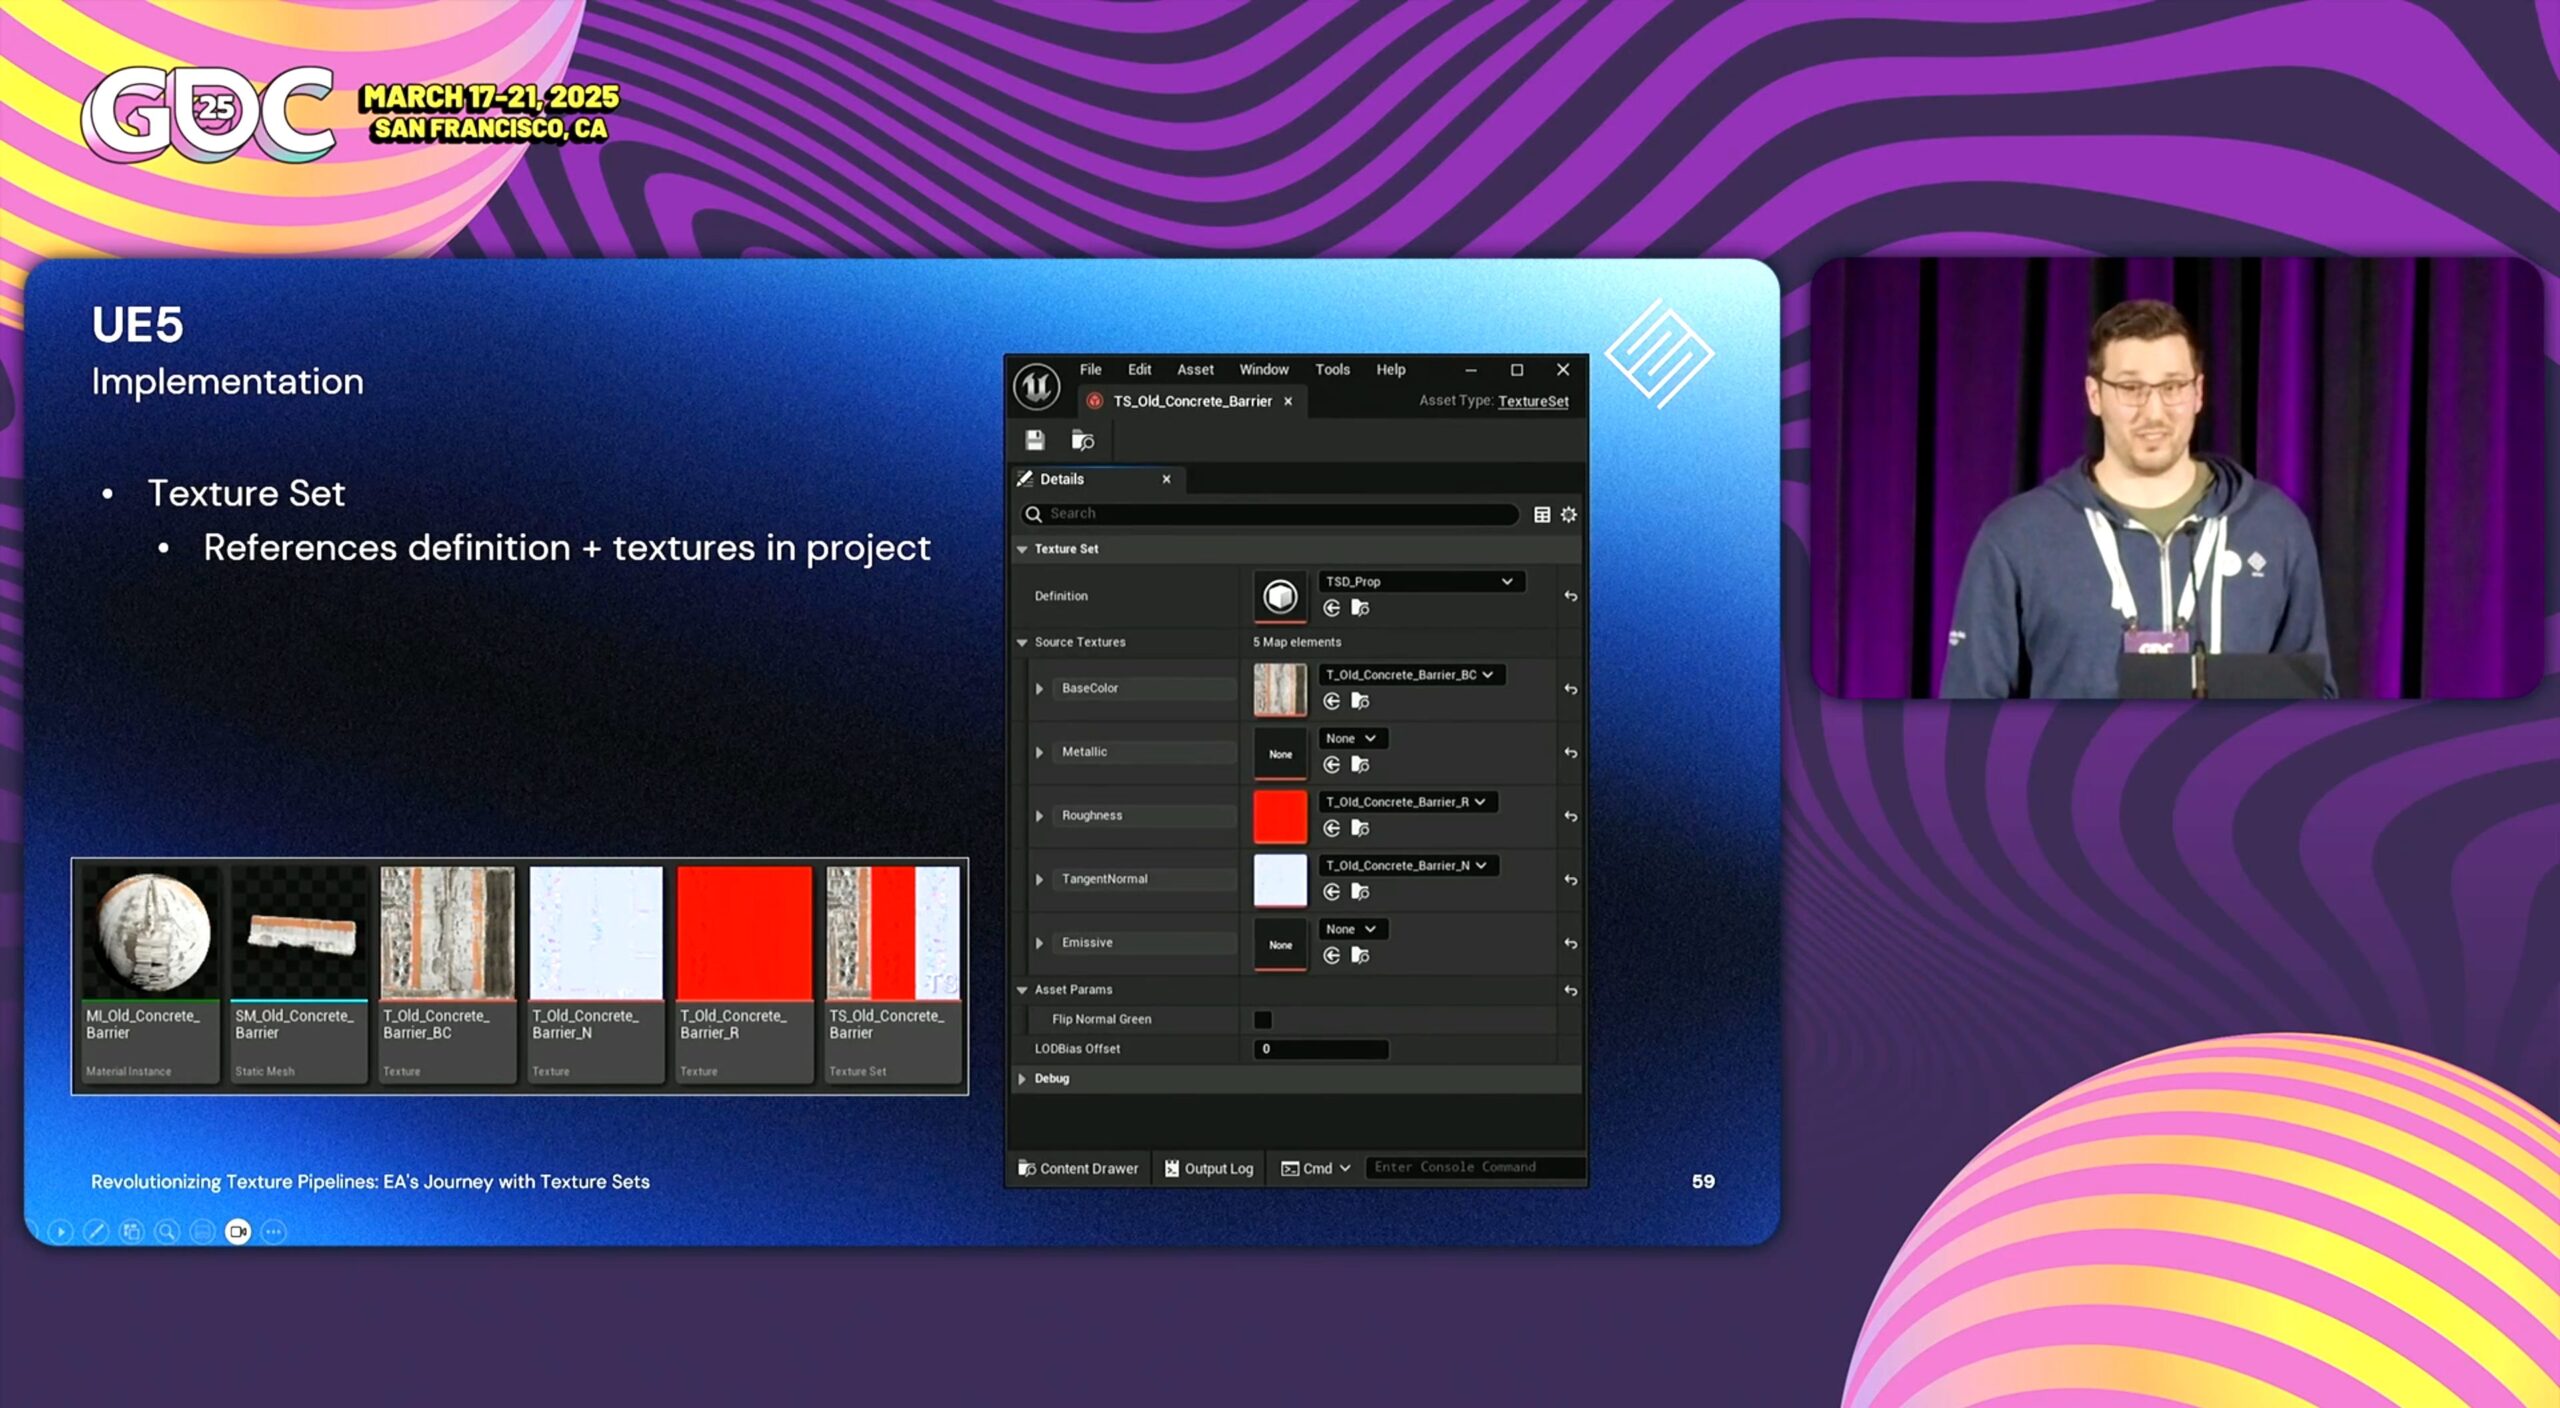Click the TextureSet asset type link
This screenshot has width=2560, height=1408.
(1533, 401)
